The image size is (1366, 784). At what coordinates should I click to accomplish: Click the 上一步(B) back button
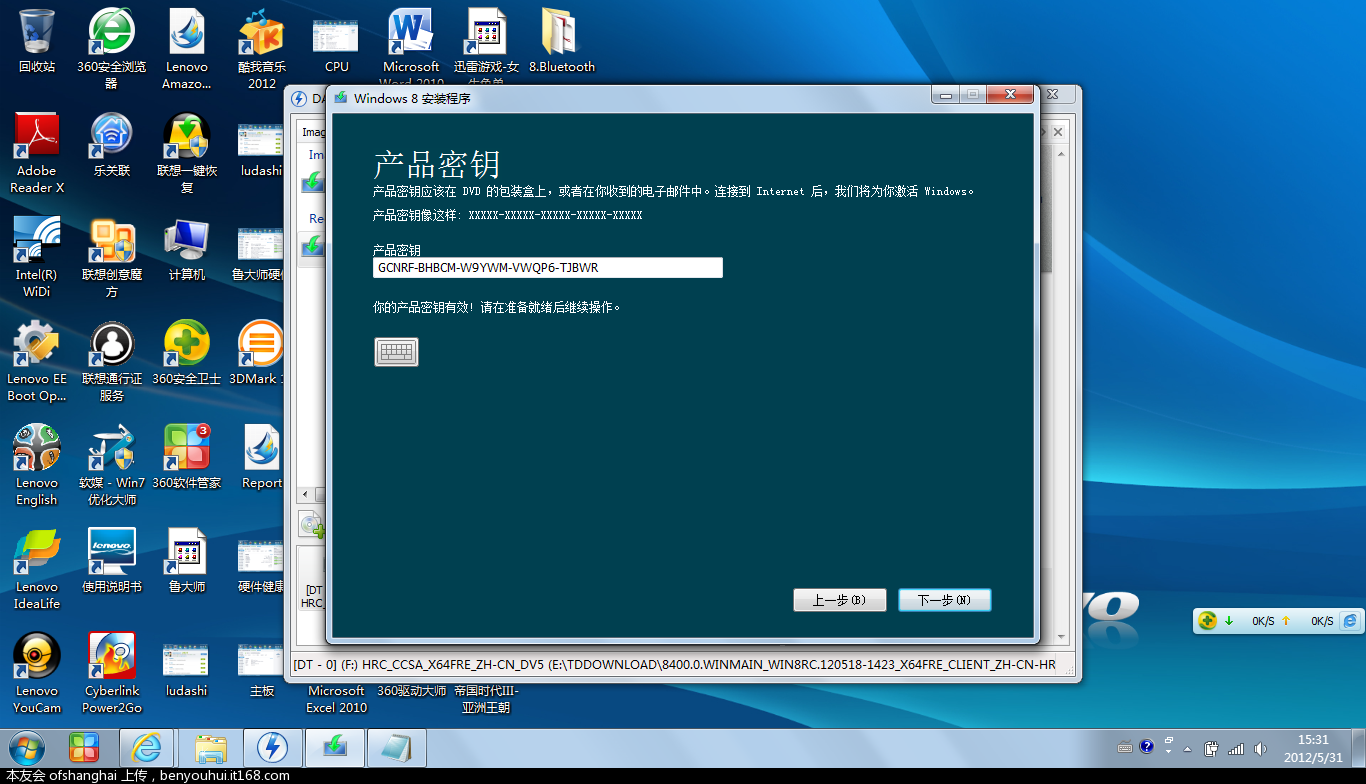coord(840,600)
